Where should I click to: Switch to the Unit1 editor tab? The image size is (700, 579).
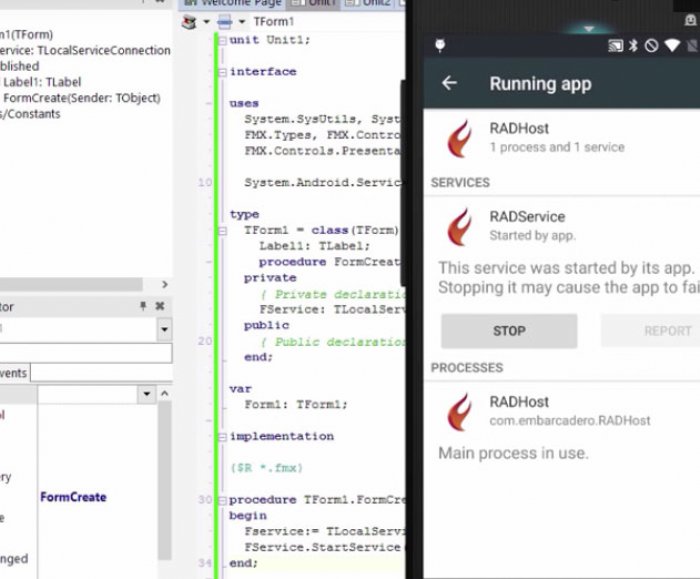coord(314,4)
